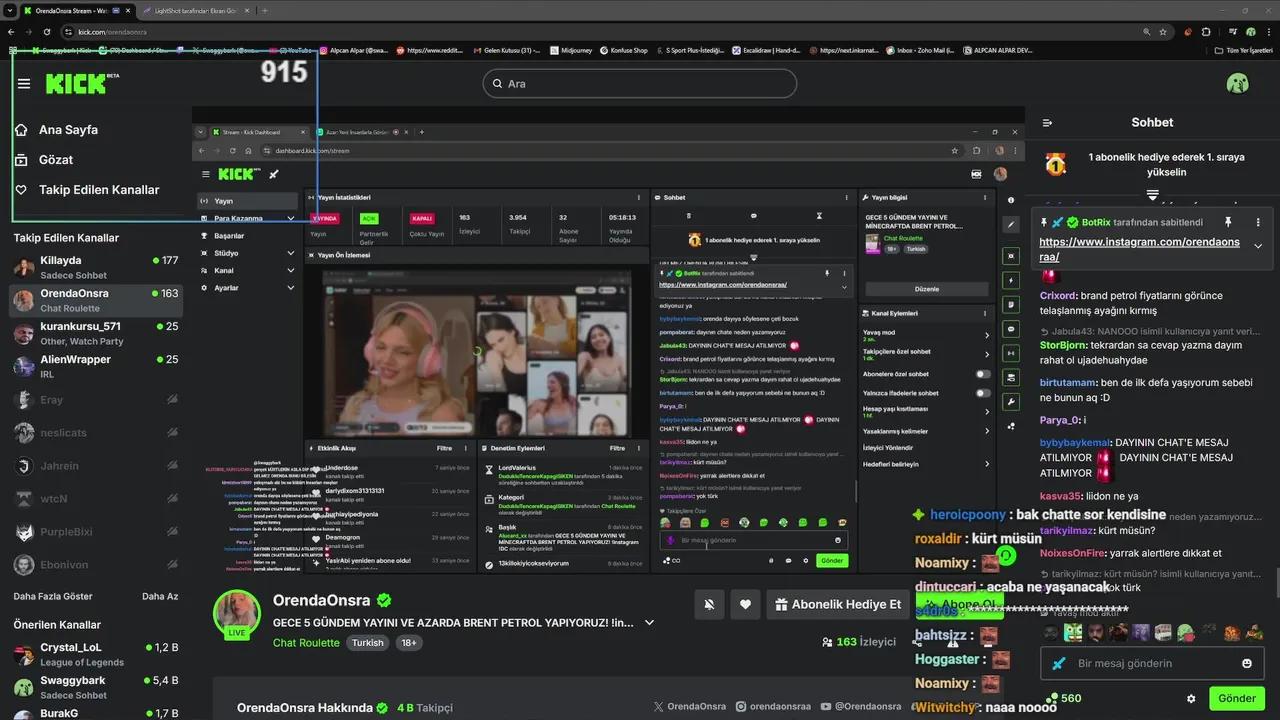The image size is (1280, 720).
Task: Go to Ana Sayfa
Action: coord(68,130)
